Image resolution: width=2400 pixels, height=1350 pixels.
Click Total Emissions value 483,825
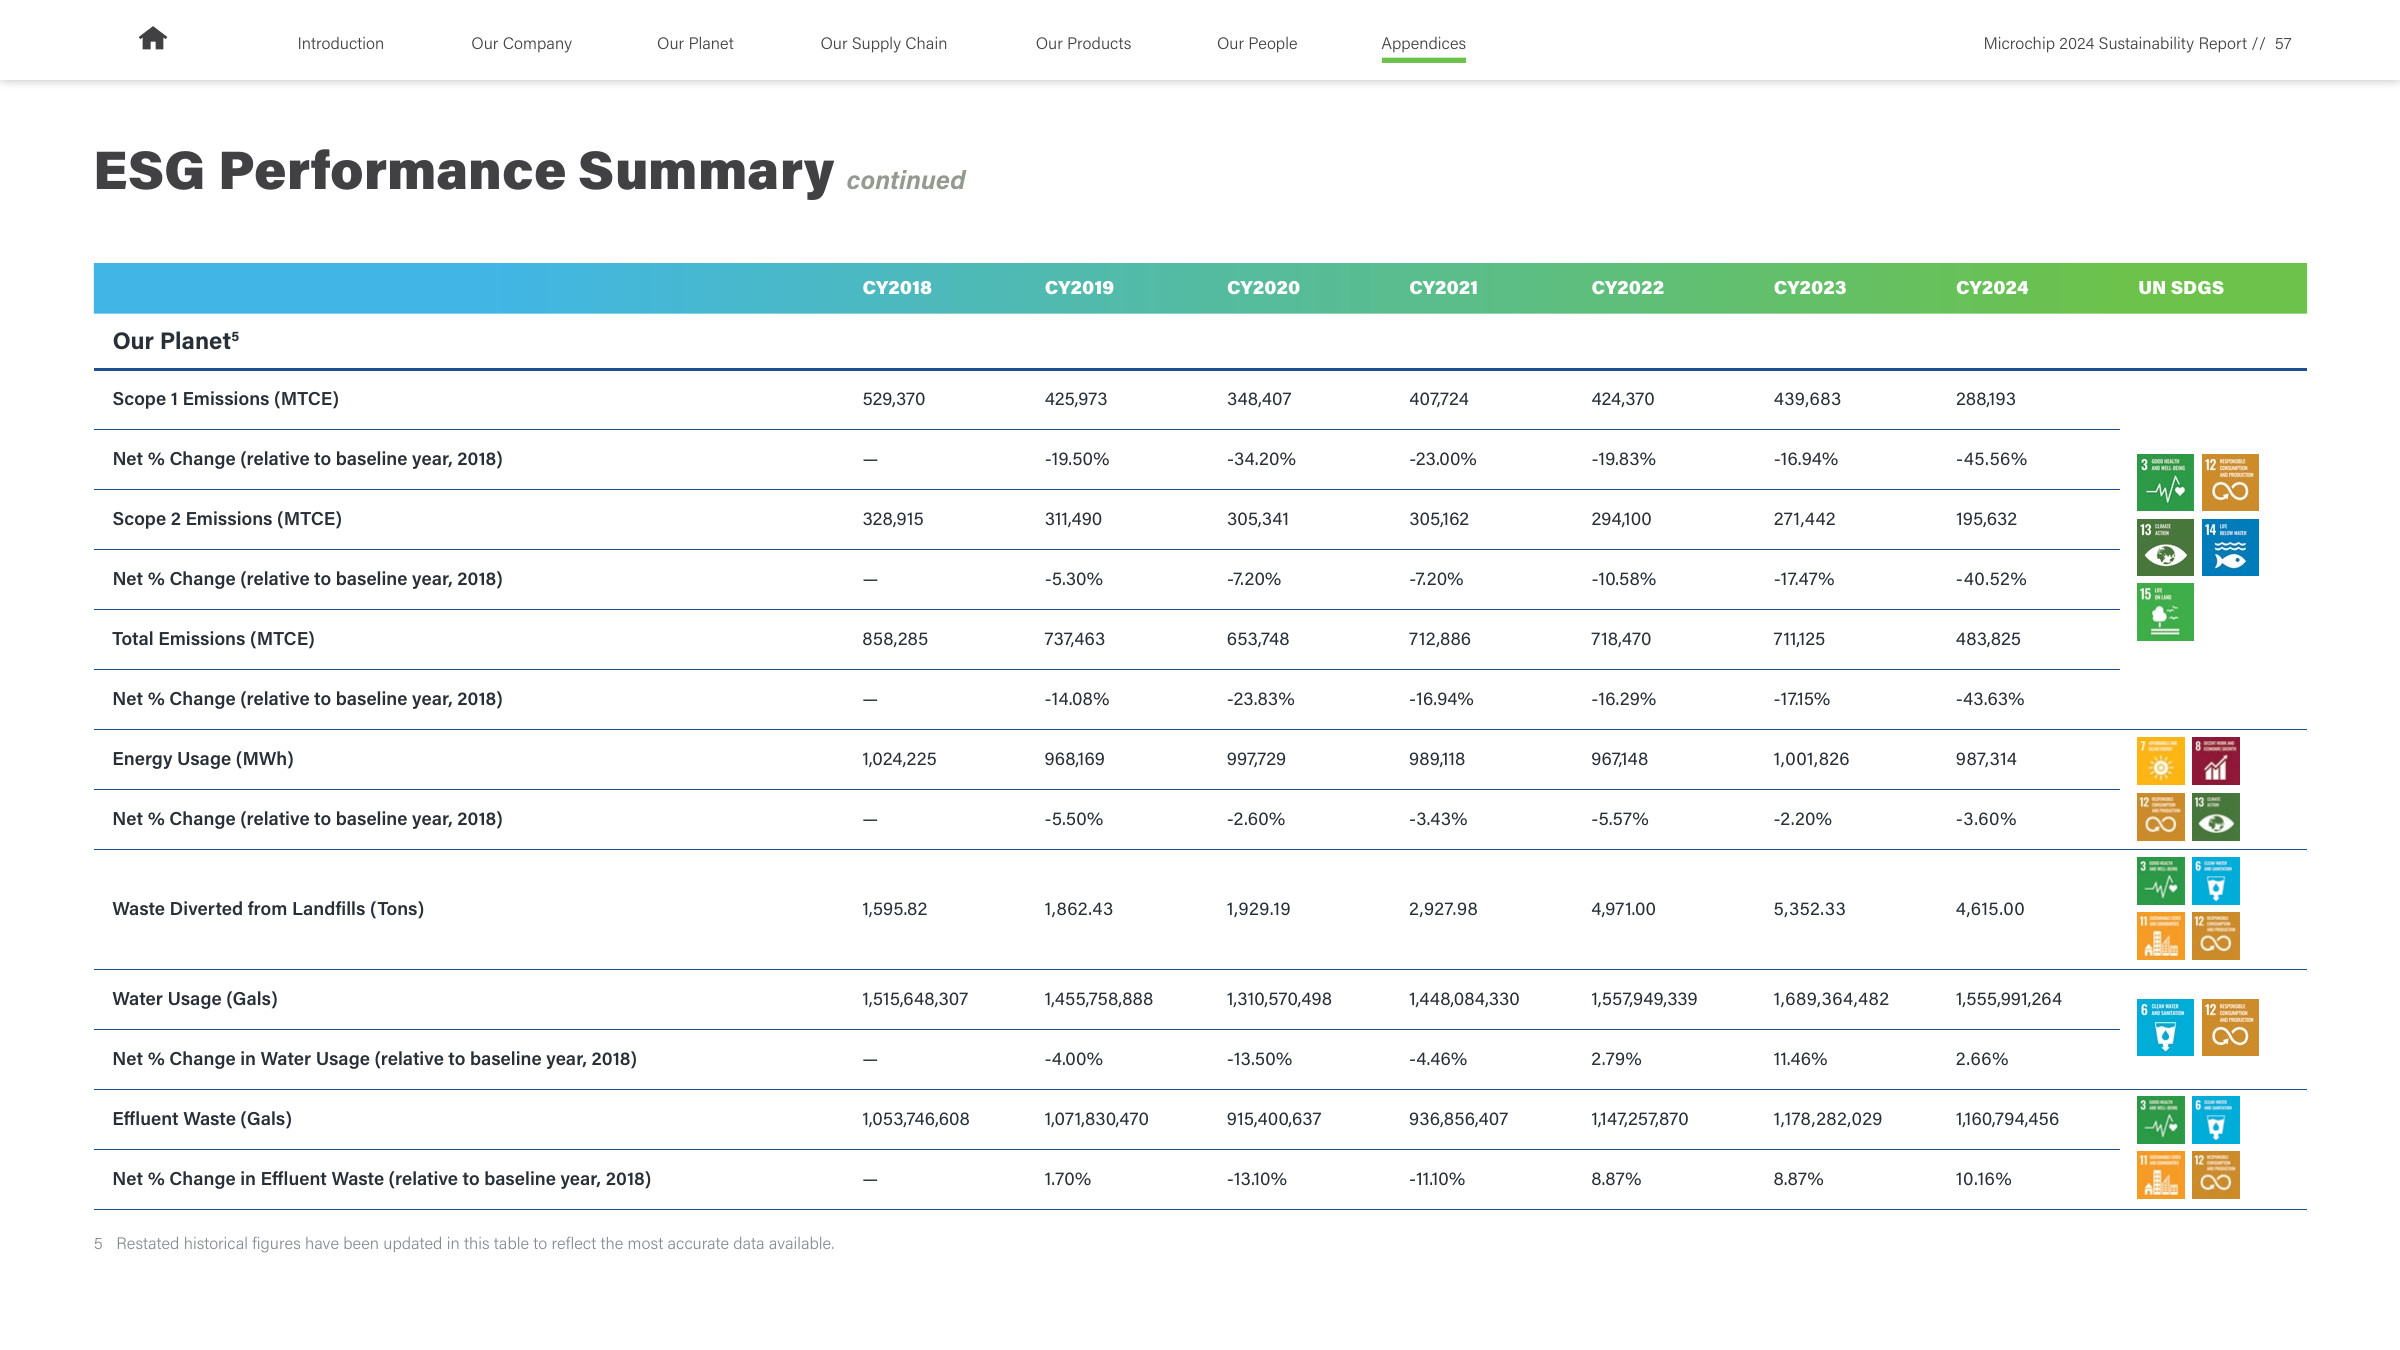pyautogui.click(x=1988, y=639)
